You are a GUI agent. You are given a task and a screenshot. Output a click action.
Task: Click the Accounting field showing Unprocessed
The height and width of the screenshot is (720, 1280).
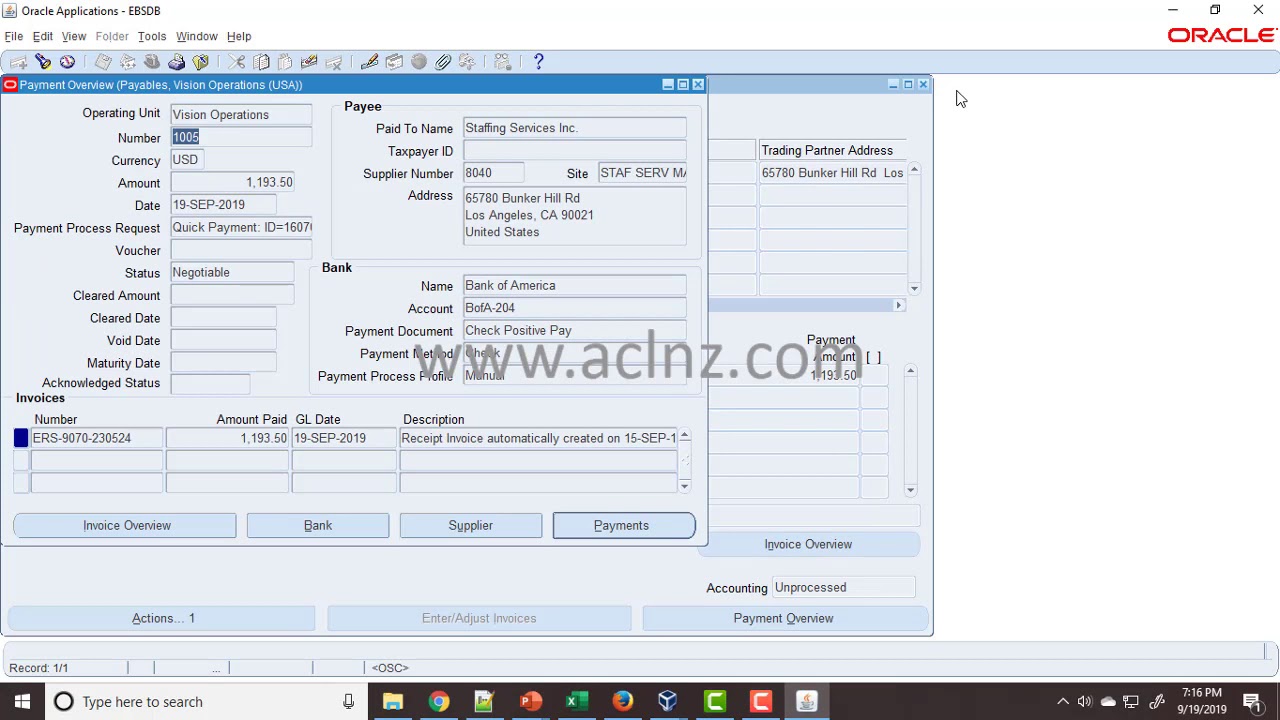point(843,588)
